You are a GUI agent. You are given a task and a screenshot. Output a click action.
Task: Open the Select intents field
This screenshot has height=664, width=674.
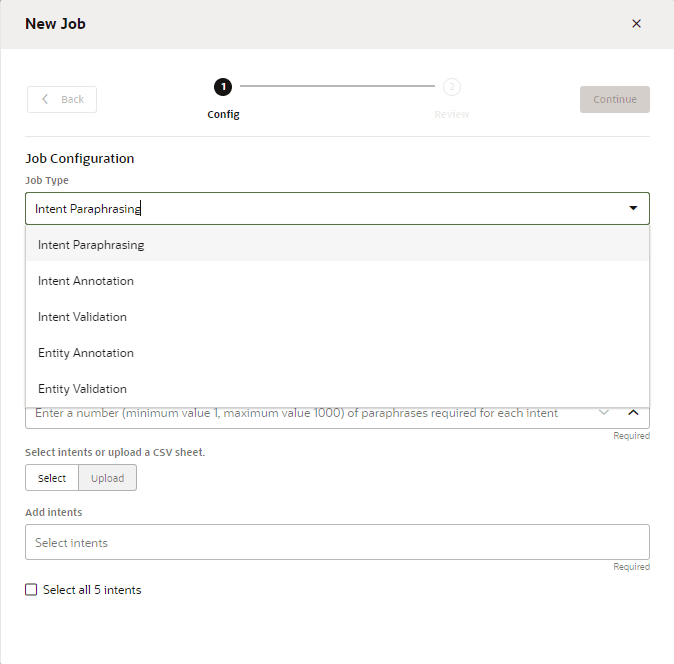[337, 543]
